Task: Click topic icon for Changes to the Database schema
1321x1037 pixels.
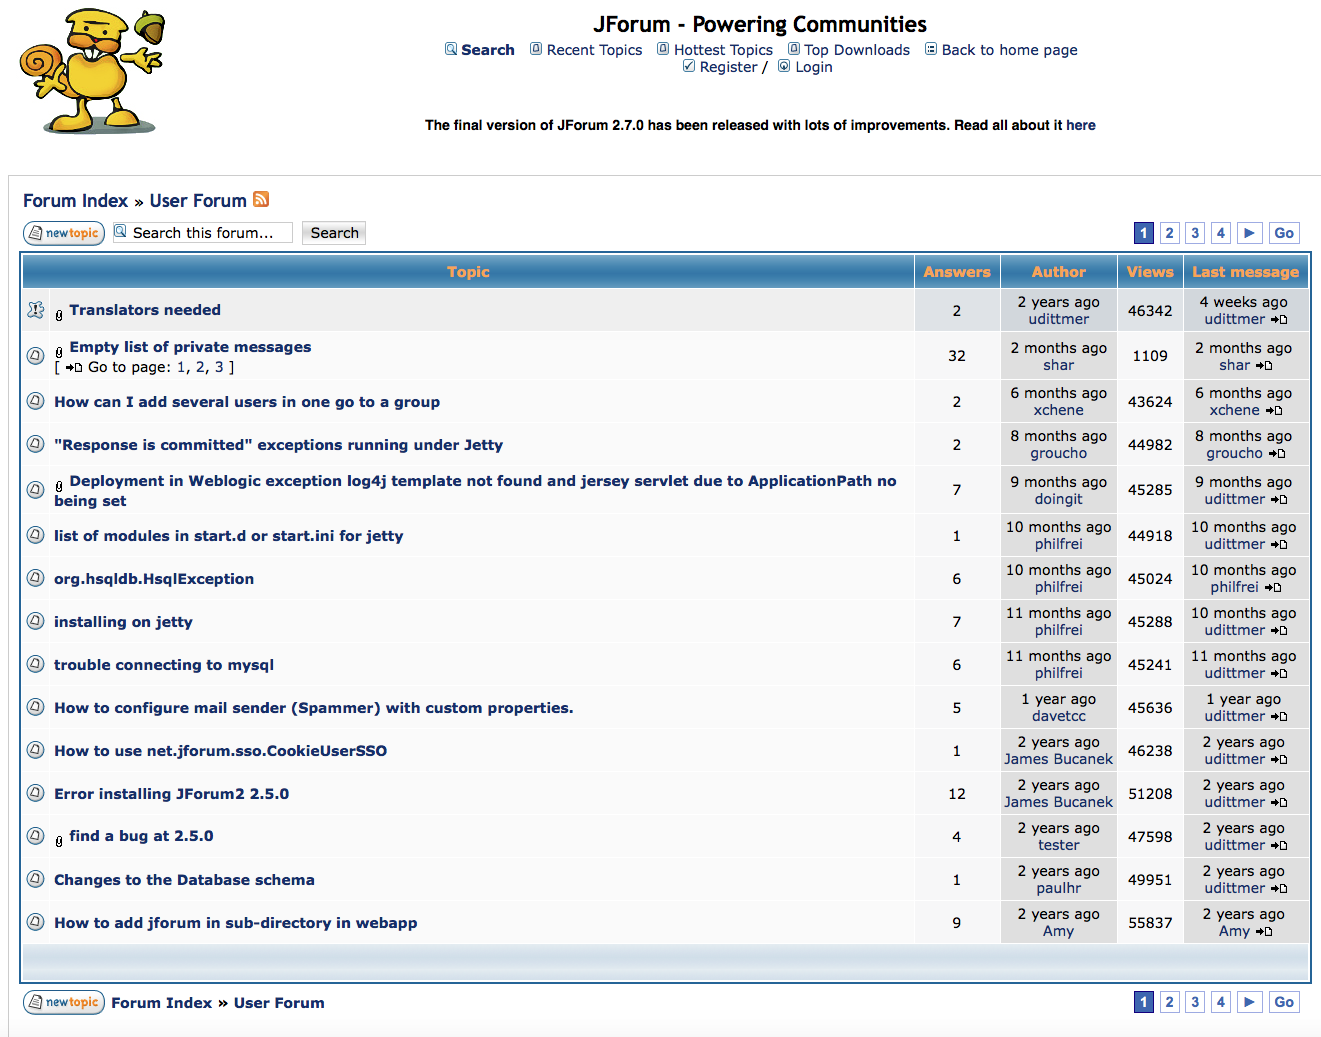Action: coord(36,879)
